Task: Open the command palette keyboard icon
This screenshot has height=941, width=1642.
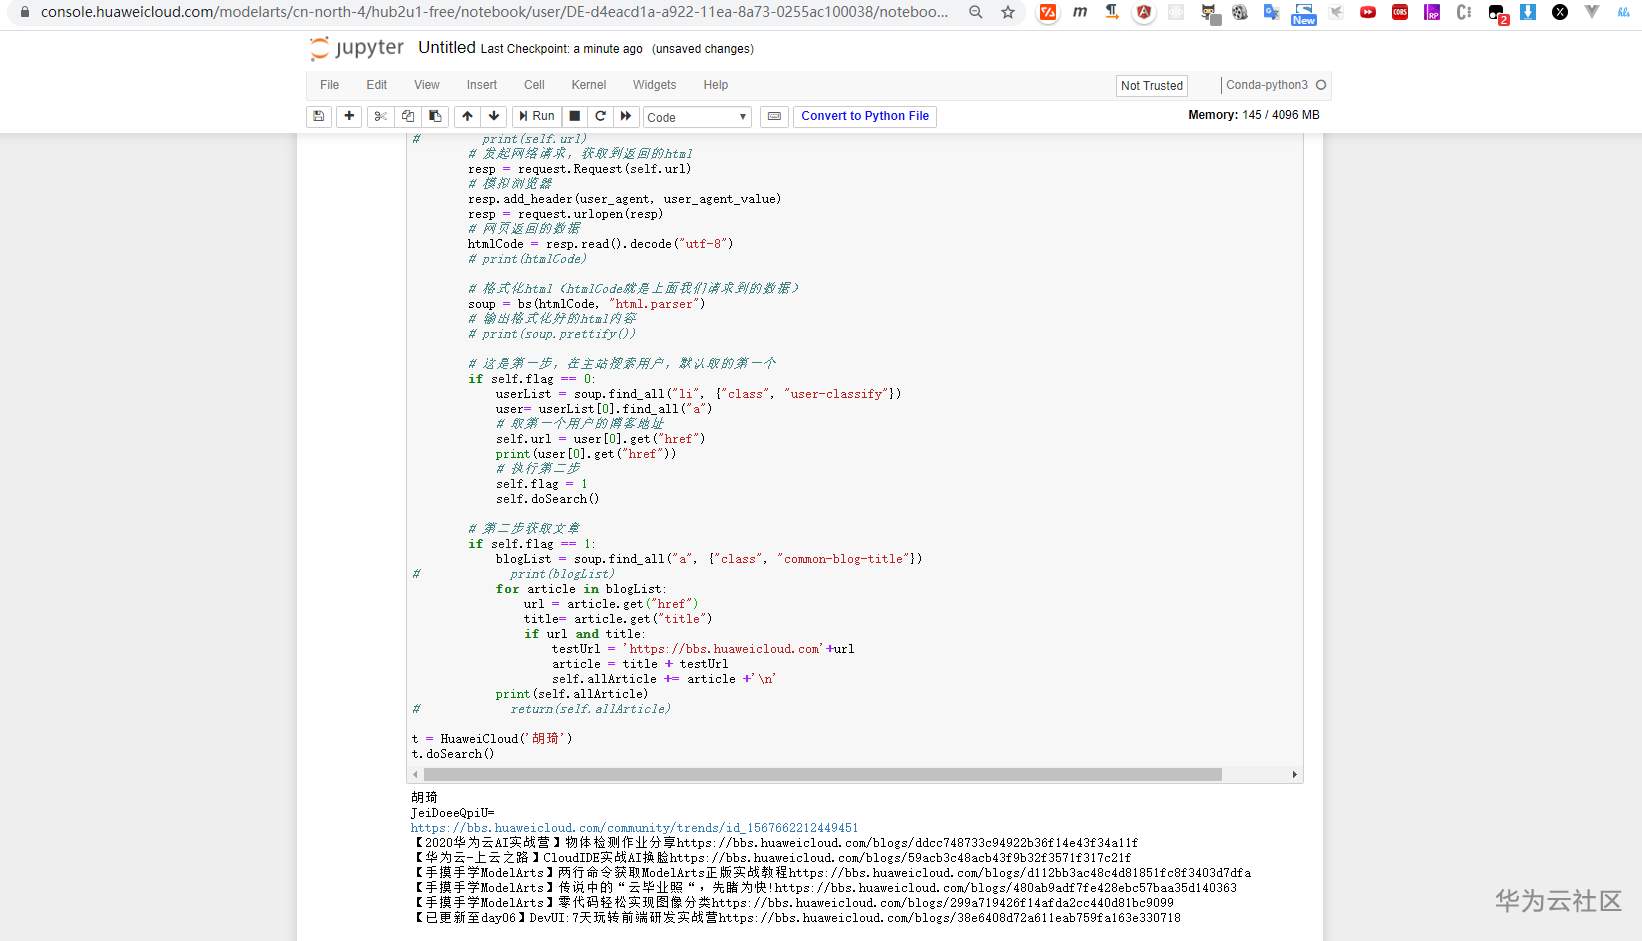Action: click(x=774, y=116)
